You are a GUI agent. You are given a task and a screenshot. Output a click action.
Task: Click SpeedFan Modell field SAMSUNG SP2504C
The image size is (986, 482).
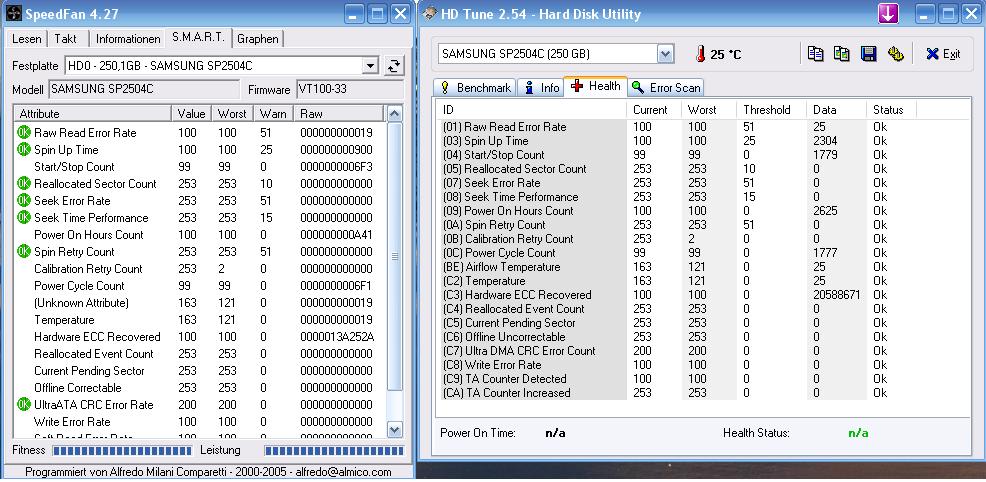144,89
